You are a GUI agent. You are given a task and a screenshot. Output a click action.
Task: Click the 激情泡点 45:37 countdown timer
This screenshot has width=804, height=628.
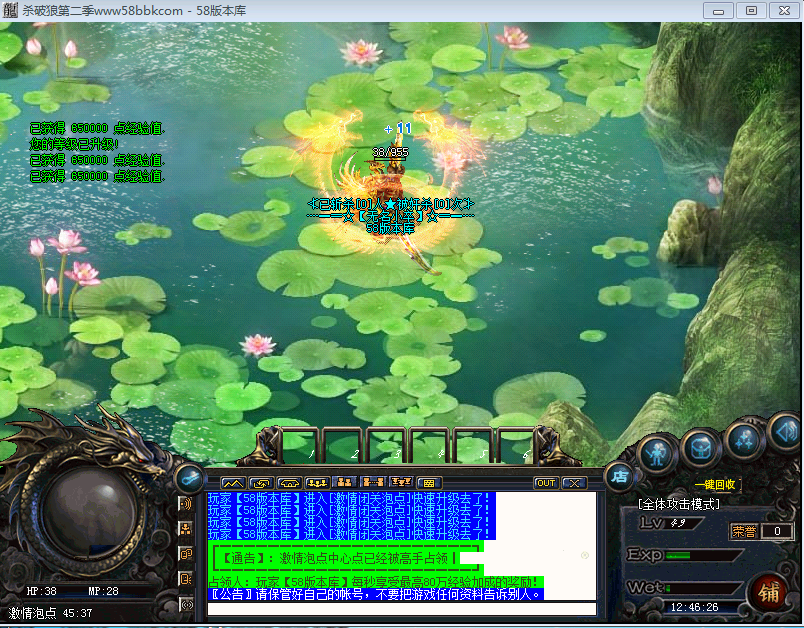[50, 613]
